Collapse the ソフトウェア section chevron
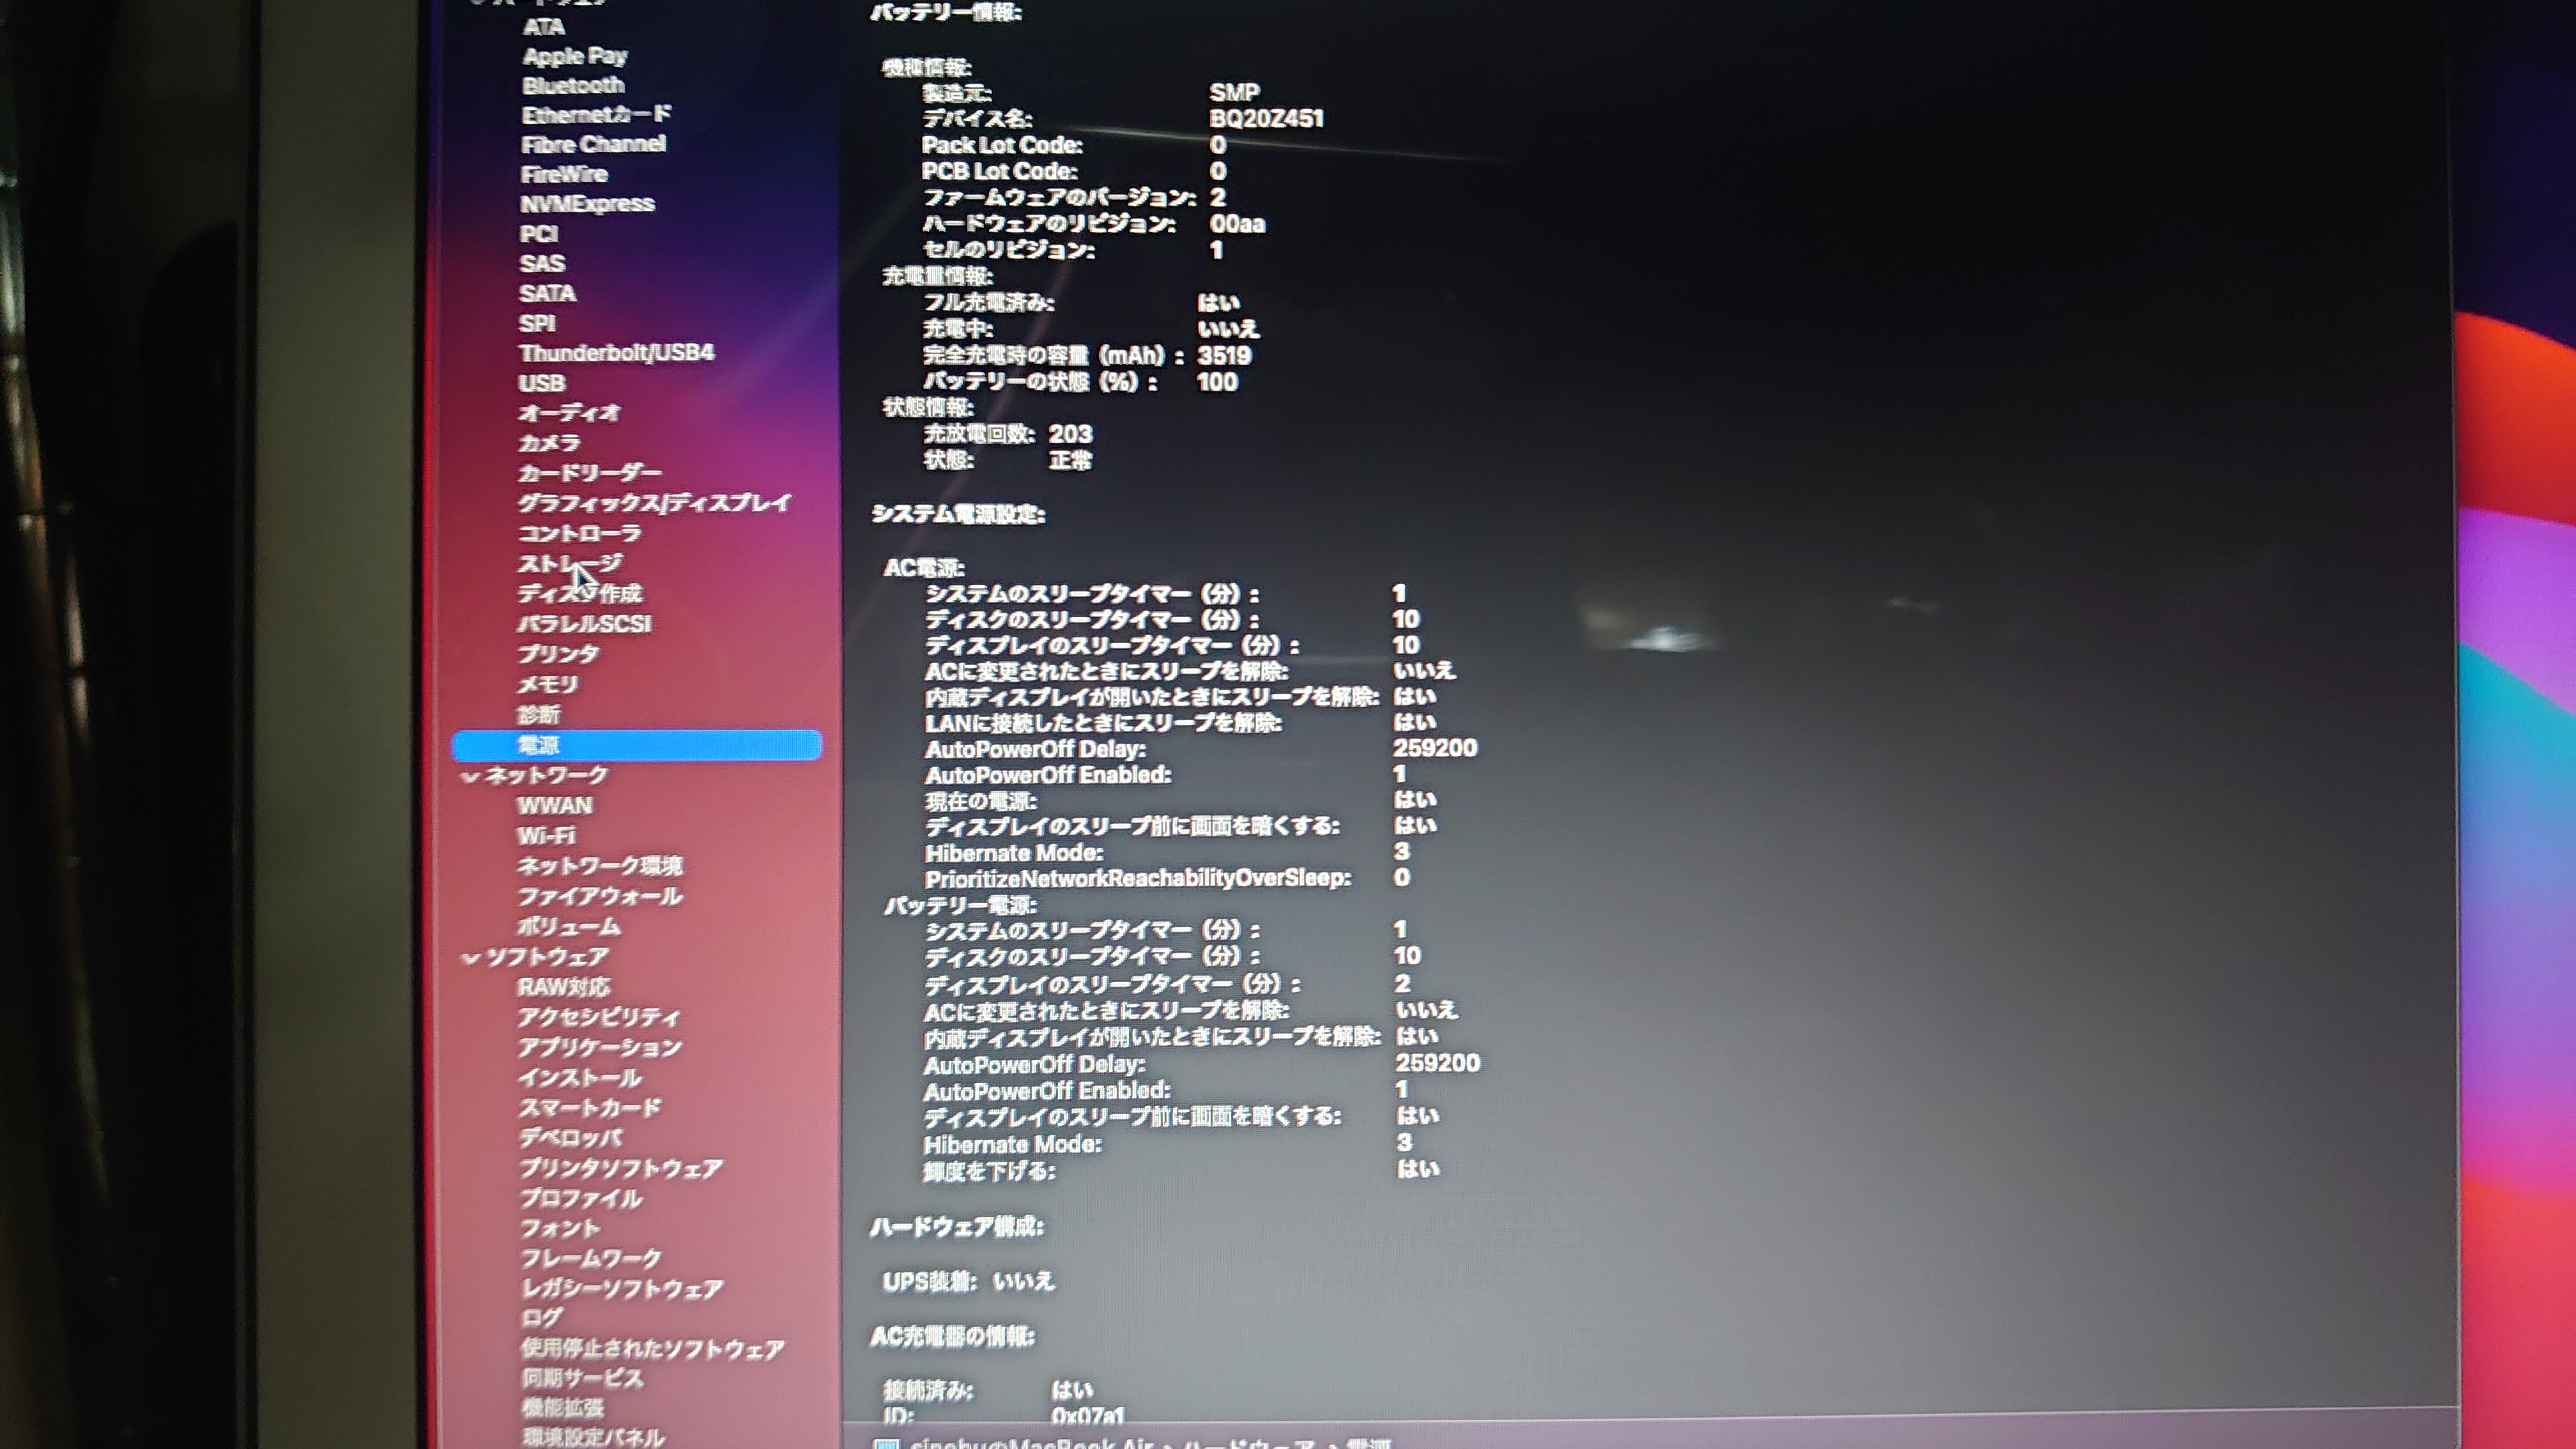The height and width of the screenshot is (1449, 2576). coord(470,958)
